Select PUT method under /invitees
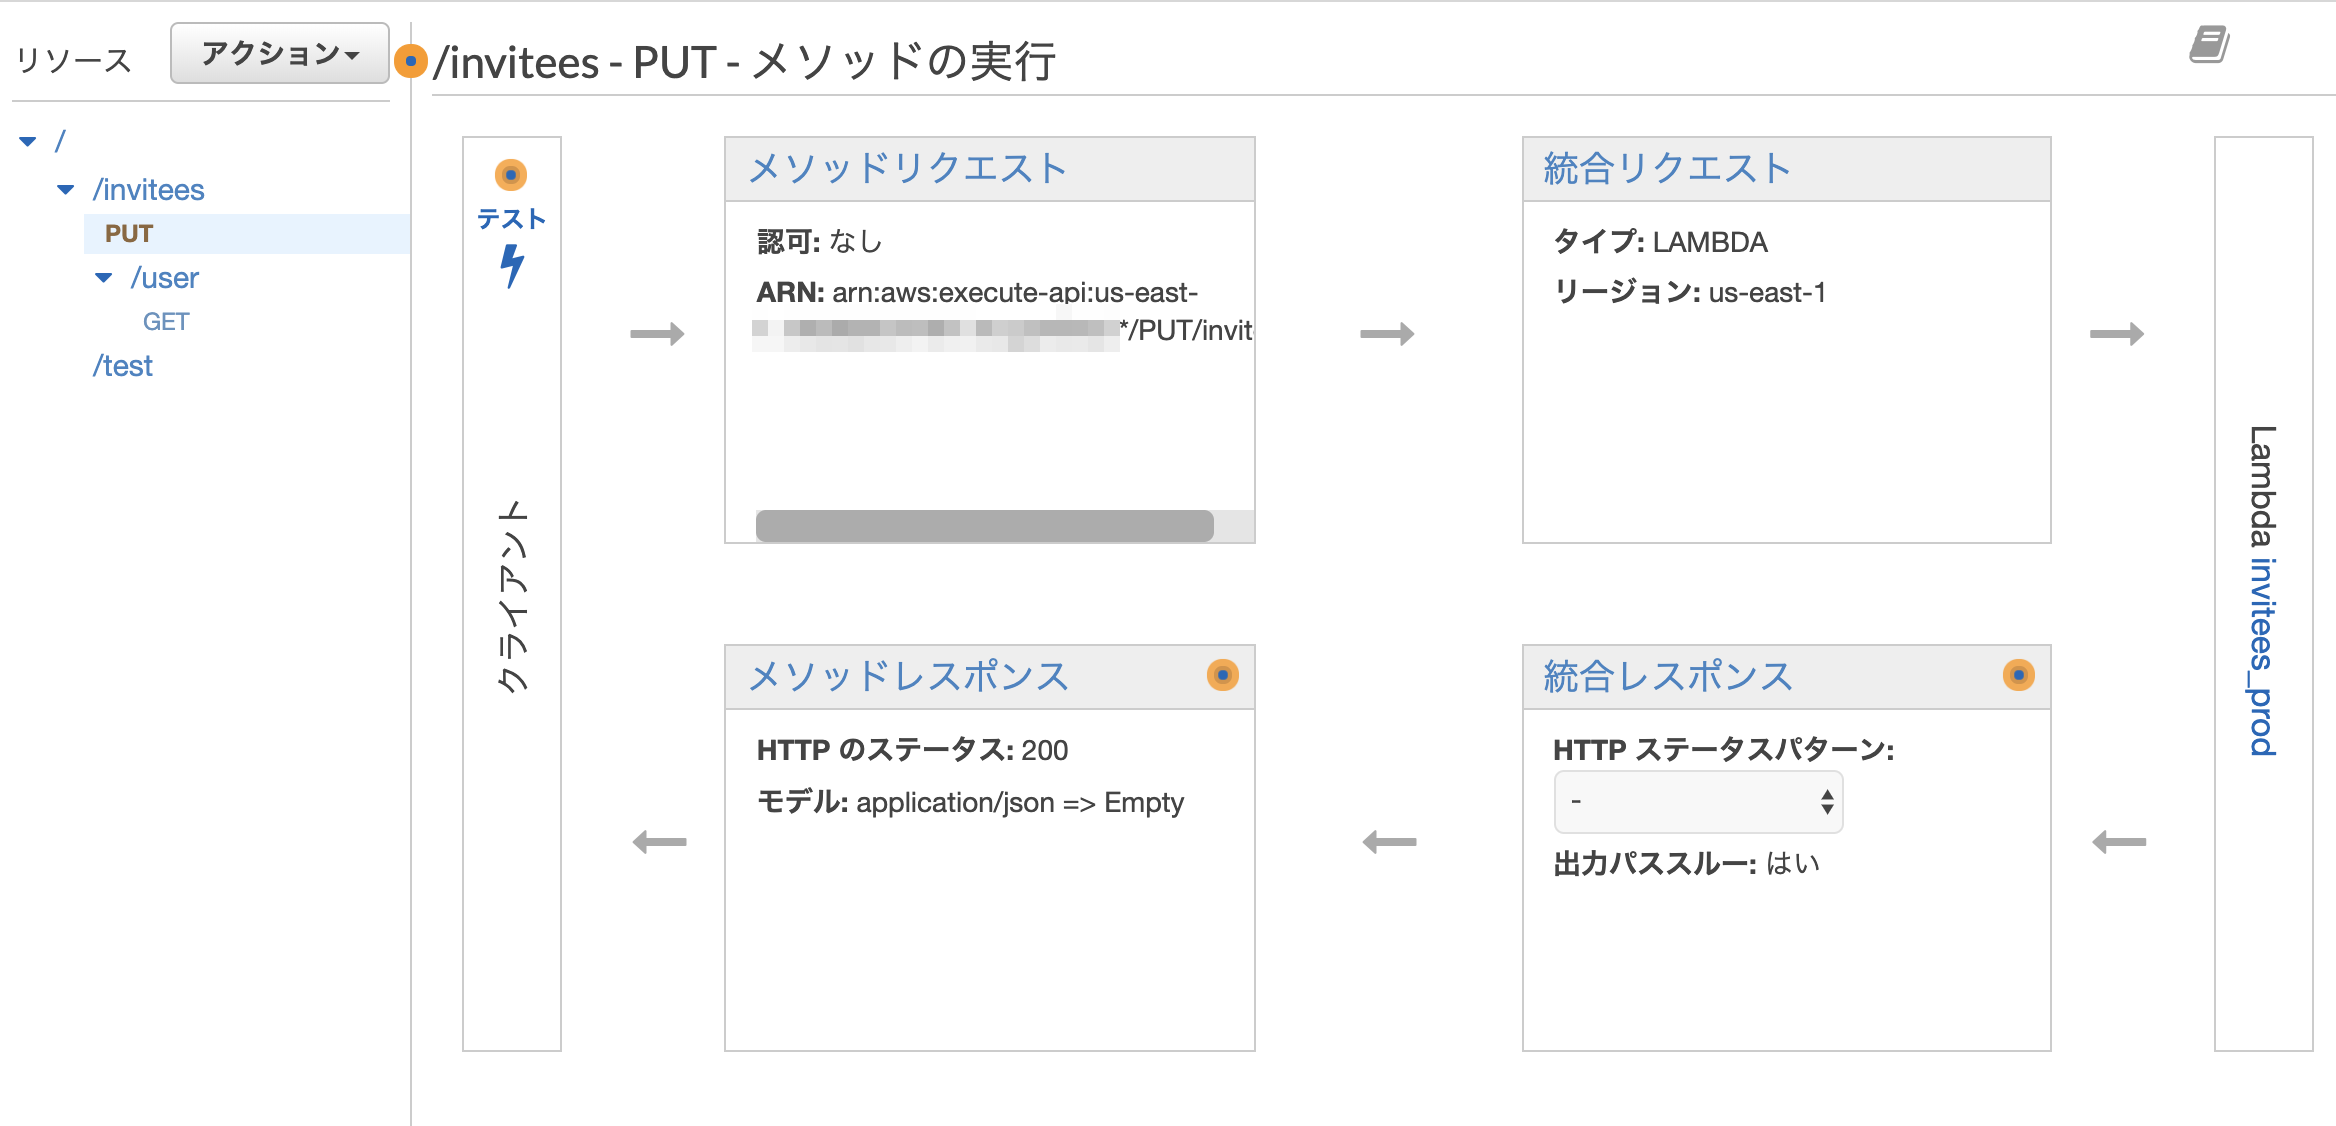 (129, 234)
